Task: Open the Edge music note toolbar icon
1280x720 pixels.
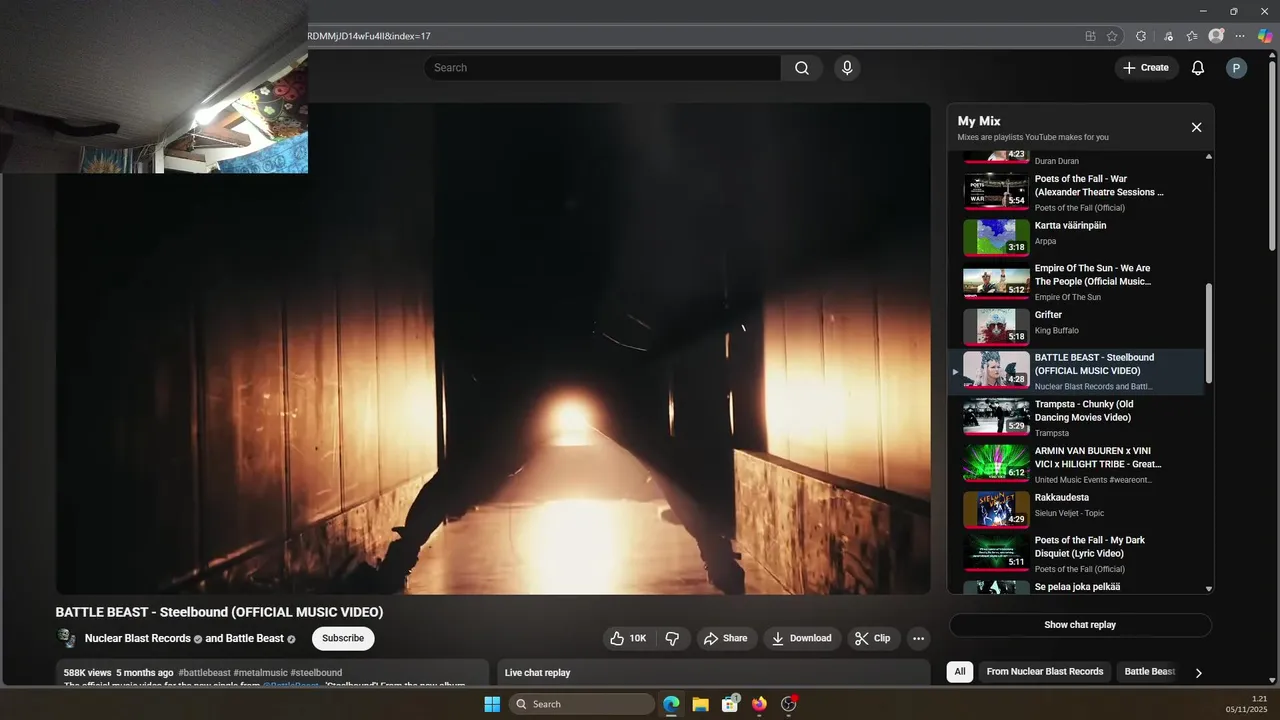Action: point(1168,36)
